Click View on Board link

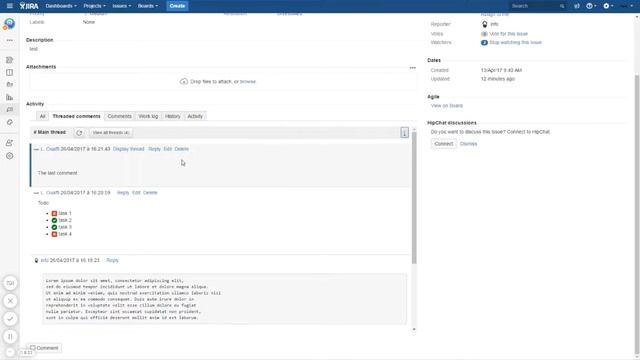pyautogui.click(x=447, y=106)
